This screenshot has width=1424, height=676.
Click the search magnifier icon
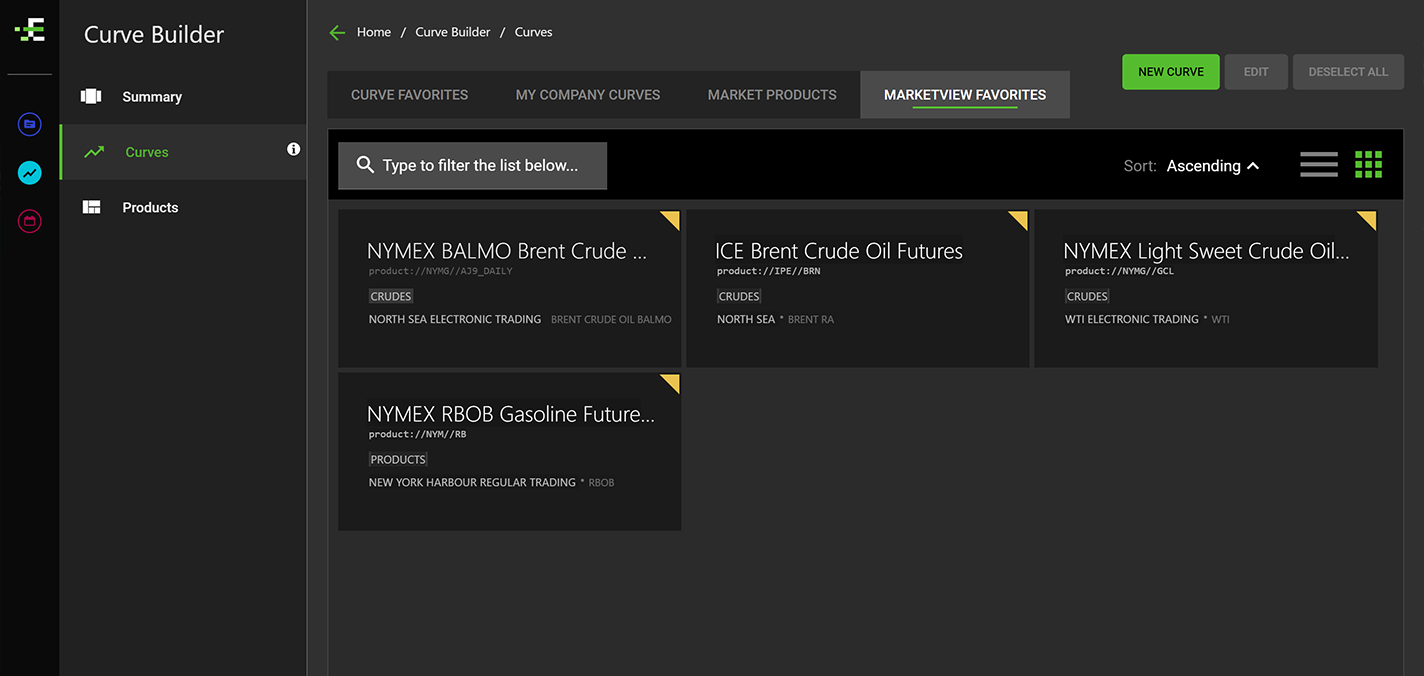coord(365,165)
